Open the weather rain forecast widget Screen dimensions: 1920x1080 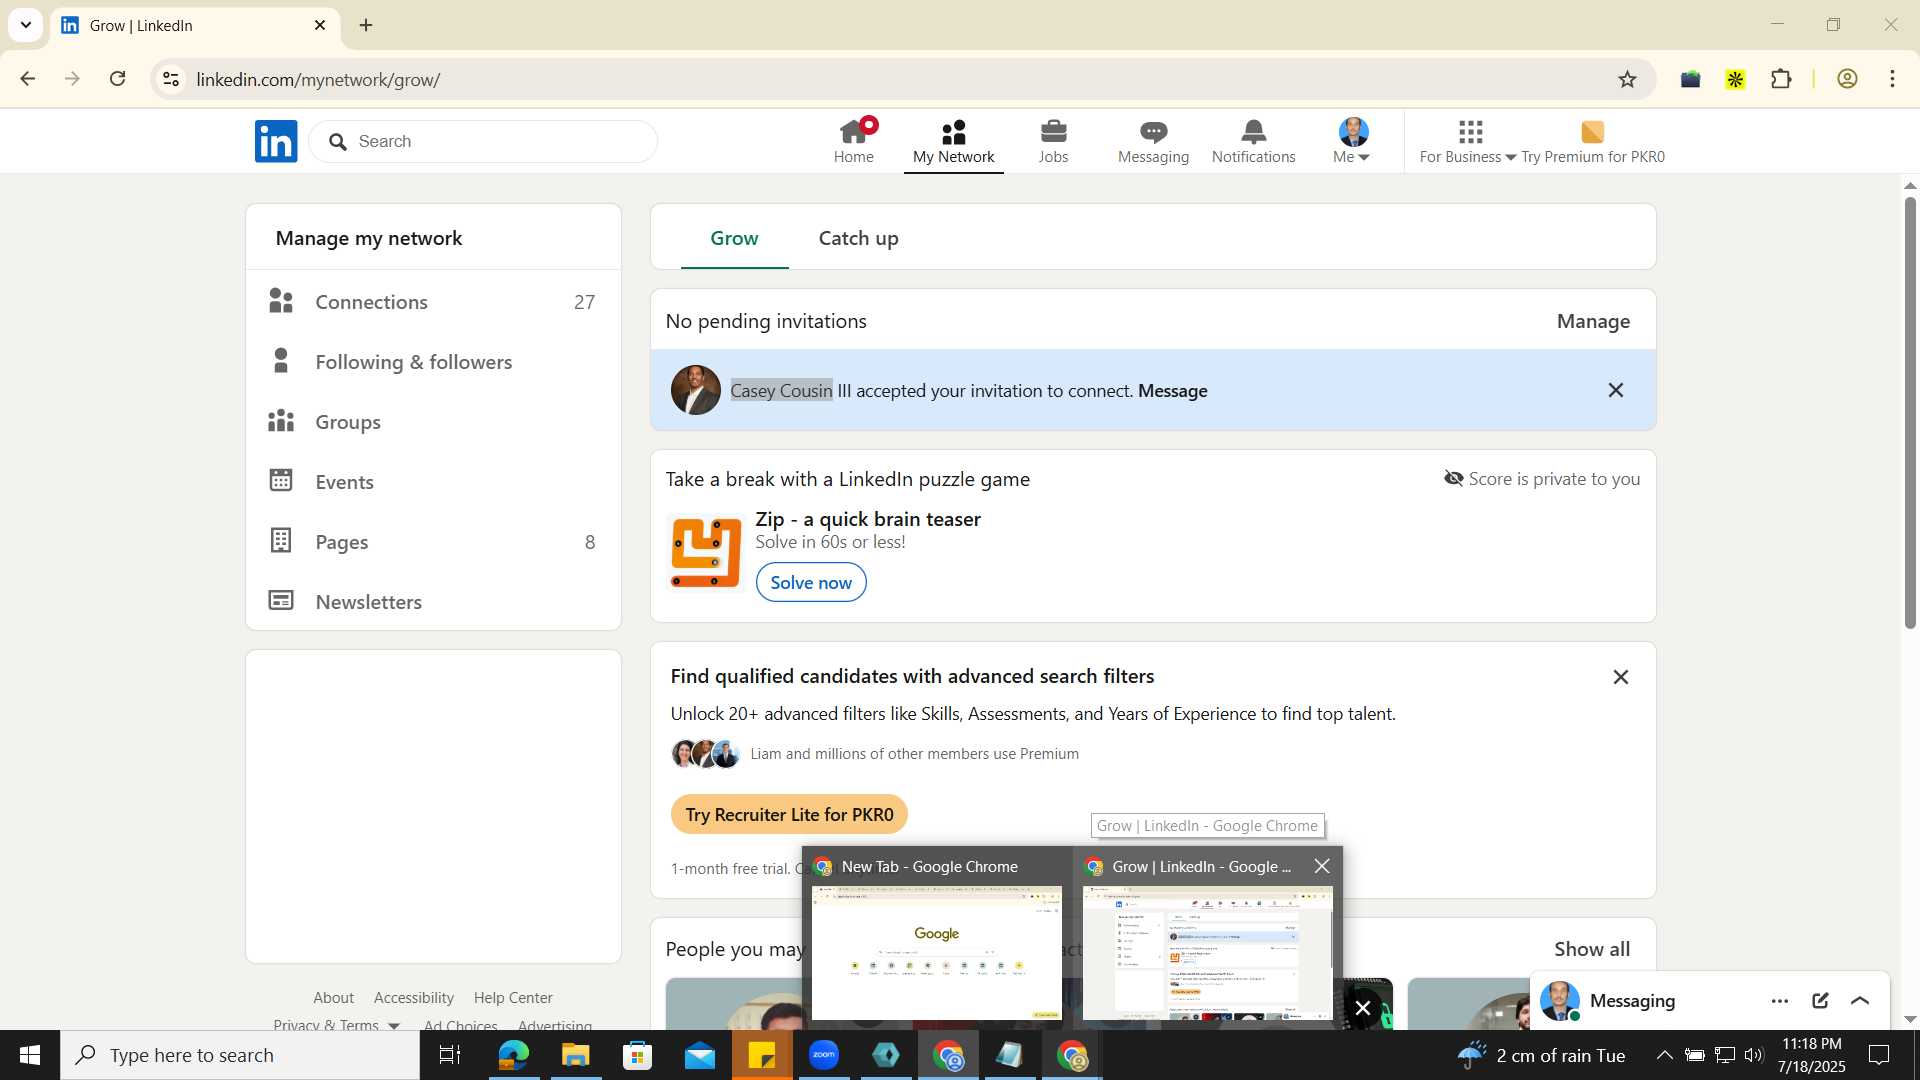click(x=1541, y=1055)
